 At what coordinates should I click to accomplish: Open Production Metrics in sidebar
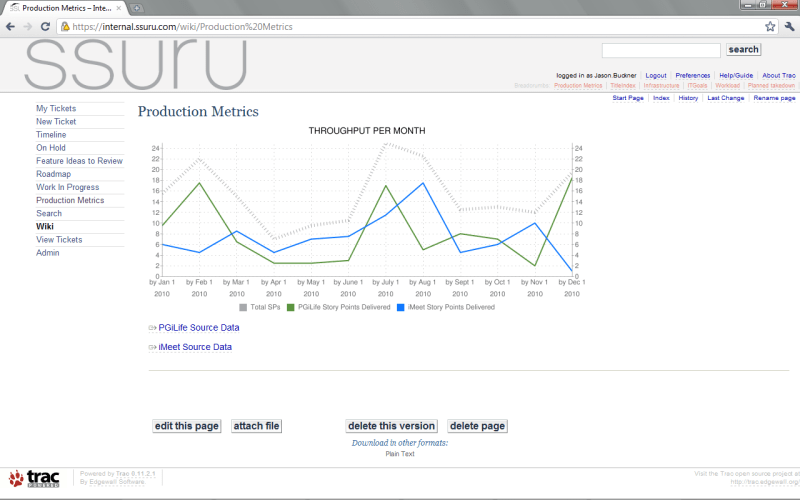click(x=70, y=201)
